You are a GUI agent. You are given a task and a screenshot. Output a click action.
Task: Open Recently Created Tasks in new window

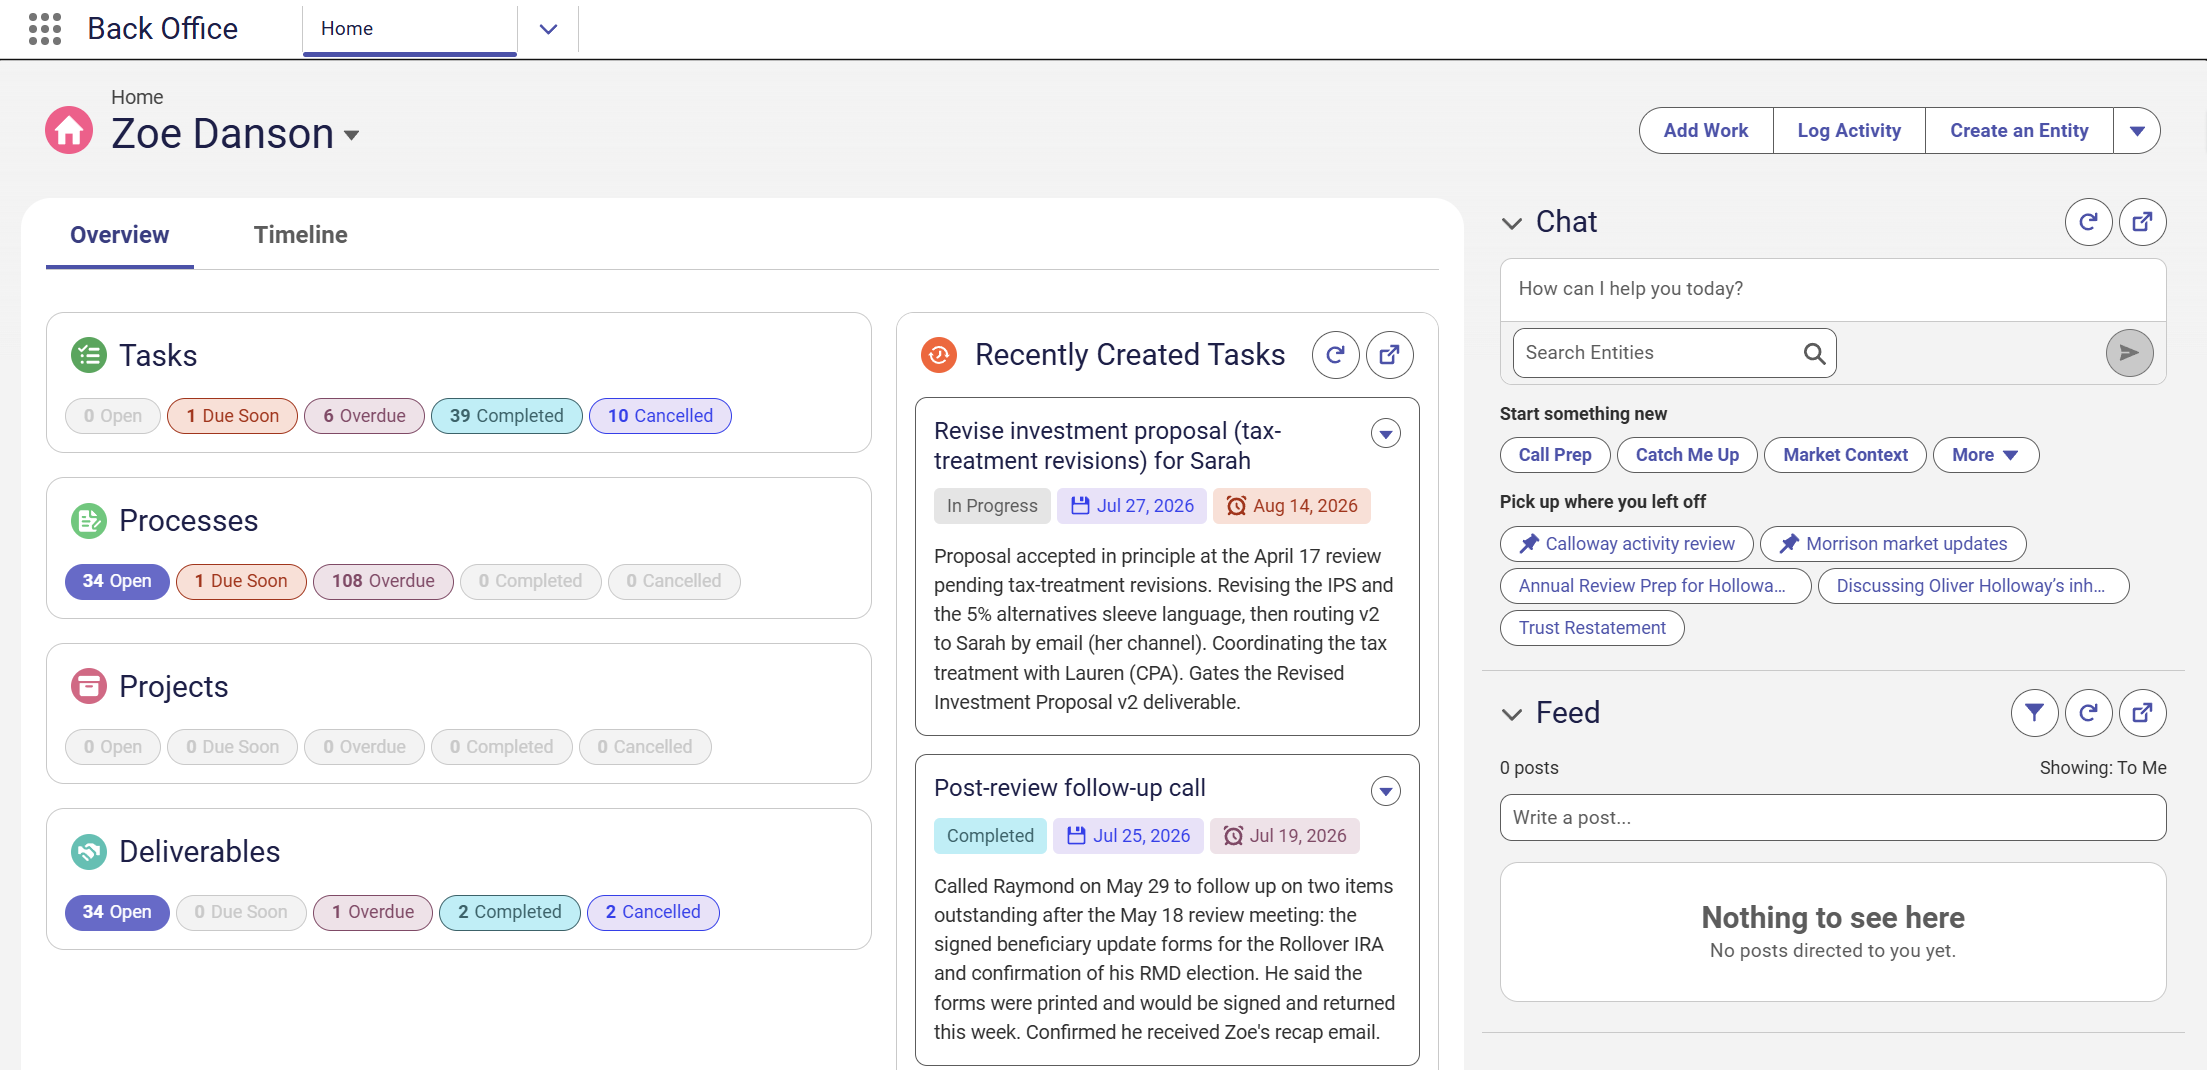(1389, 355)
